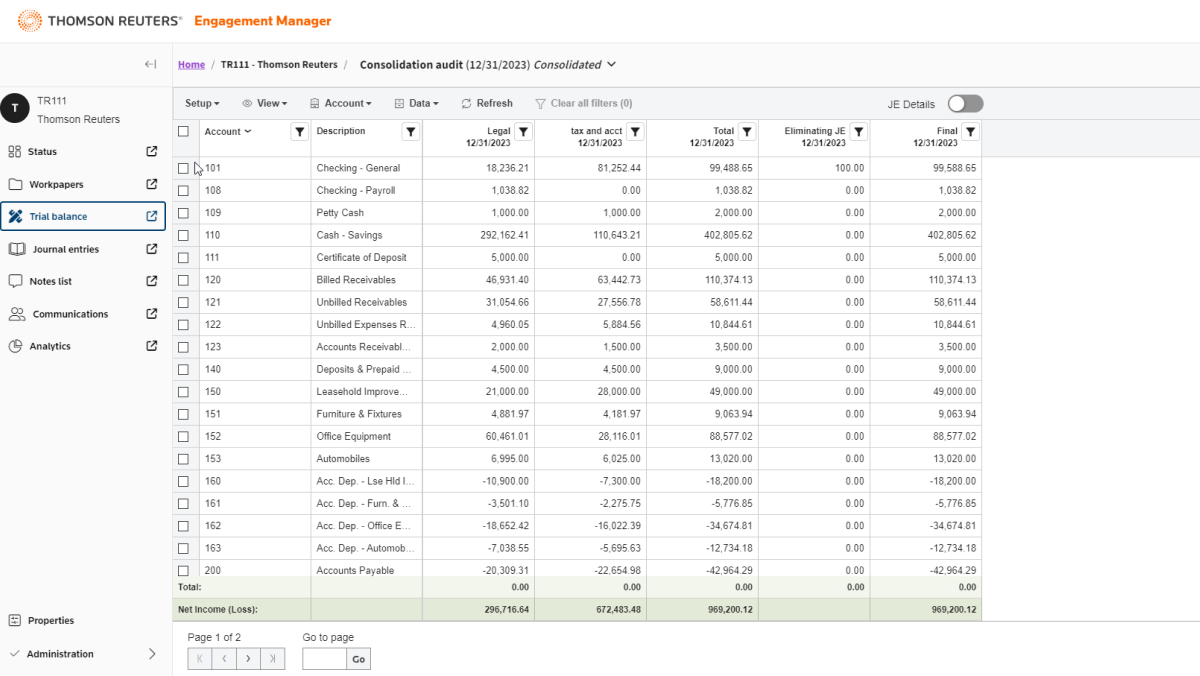Open the Setup menu
Image resolution: width=1200 pixels, height=676 pixels.
(202, 103)
